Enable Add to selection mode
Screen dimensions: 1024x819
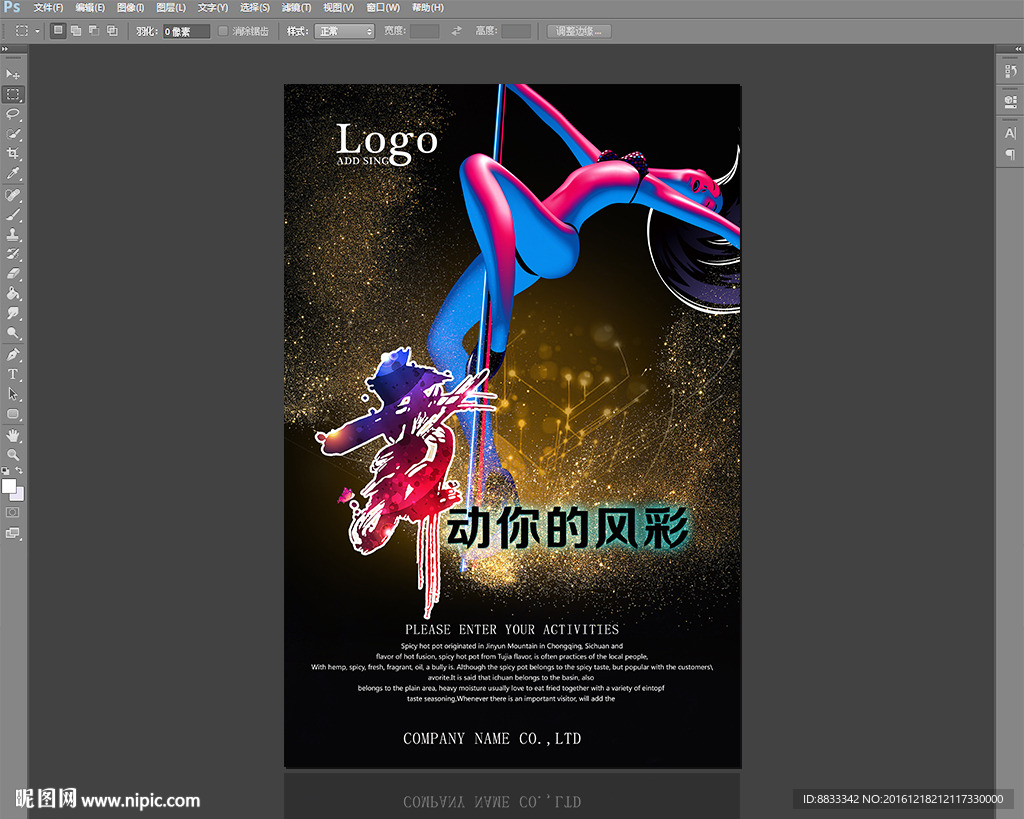click(x=76, y=31)
